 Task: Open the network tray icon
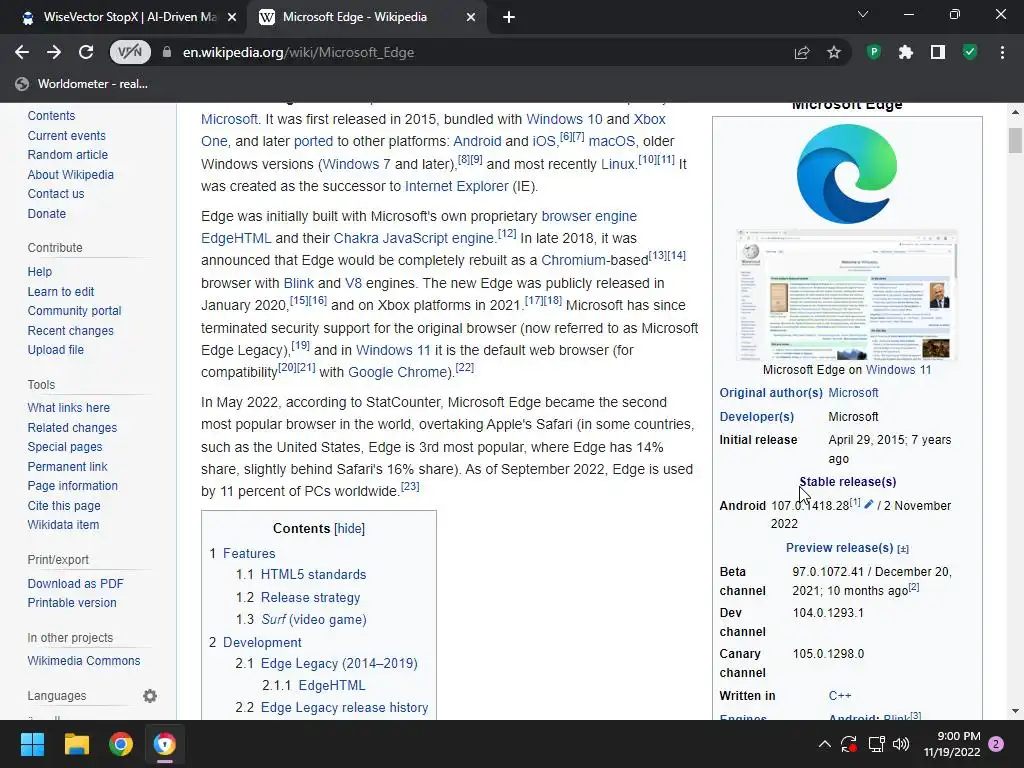pyautogui.click(x=876, y=744)
